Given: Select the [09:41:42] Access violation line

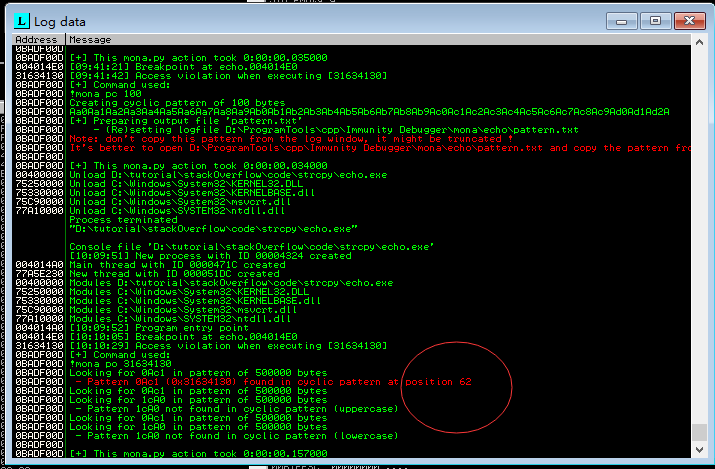Looking at the screenshot, I should [228, 76].
